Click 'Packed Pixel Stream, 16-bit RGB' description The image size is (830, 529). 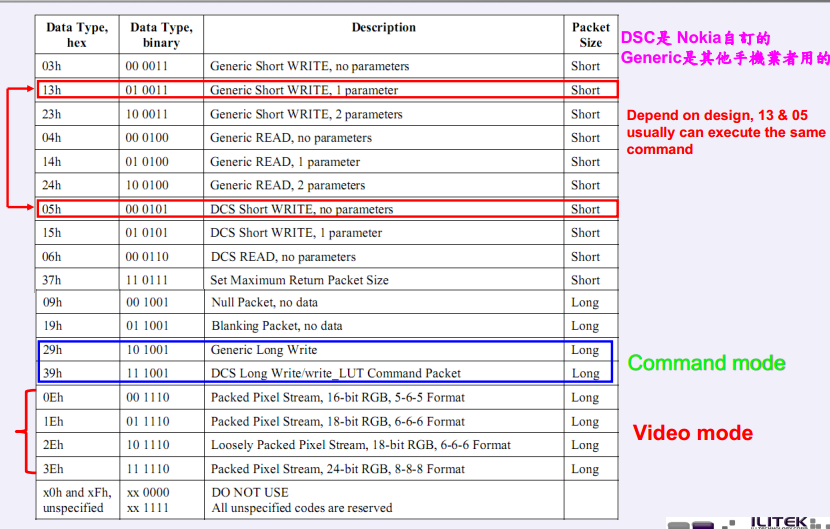tap(338, 397)
